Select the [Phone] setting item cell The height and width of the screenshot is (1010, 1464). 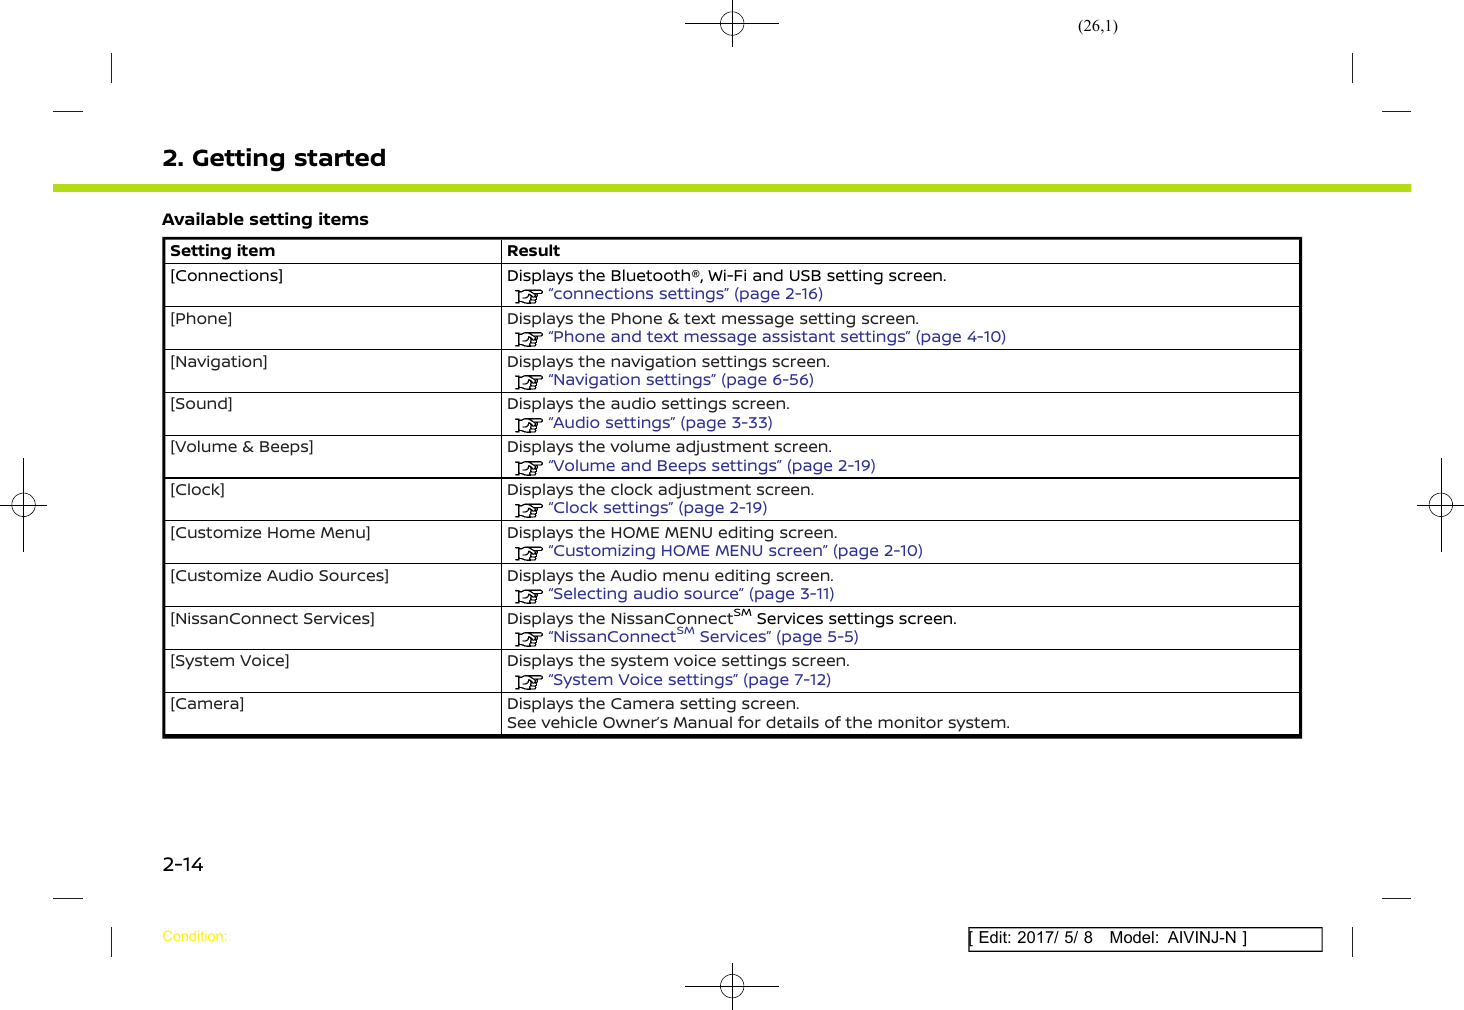(x=332, y=328)
